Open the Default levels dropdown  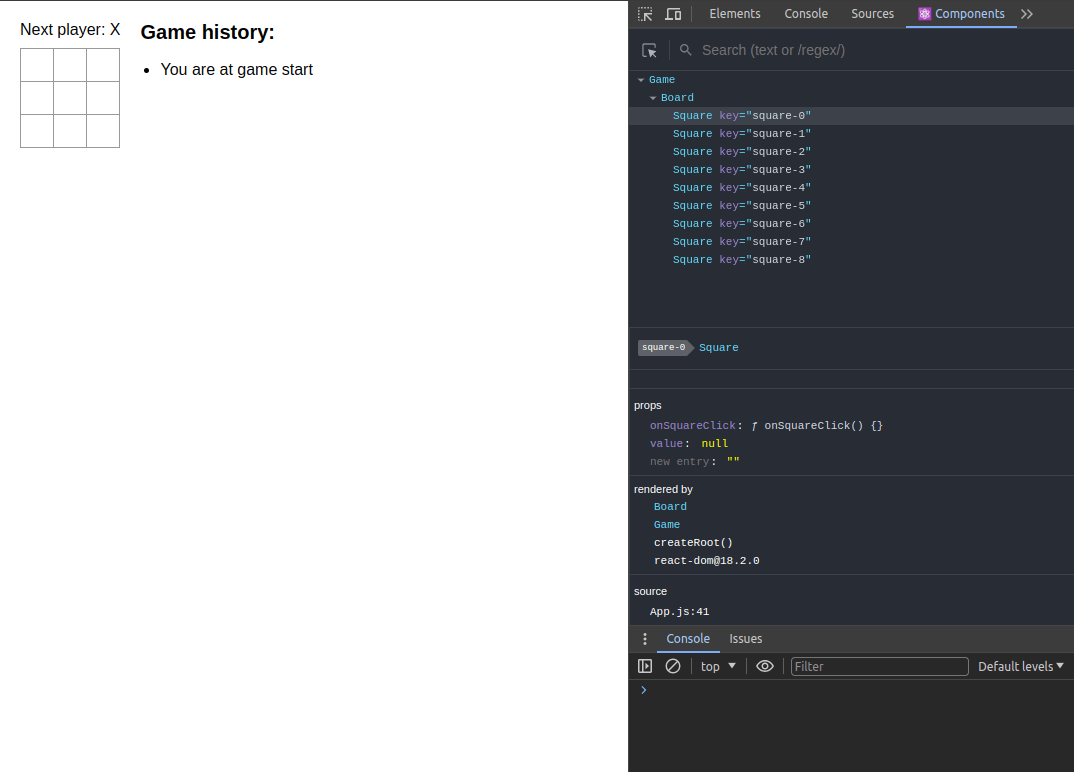click(1021, 666)
